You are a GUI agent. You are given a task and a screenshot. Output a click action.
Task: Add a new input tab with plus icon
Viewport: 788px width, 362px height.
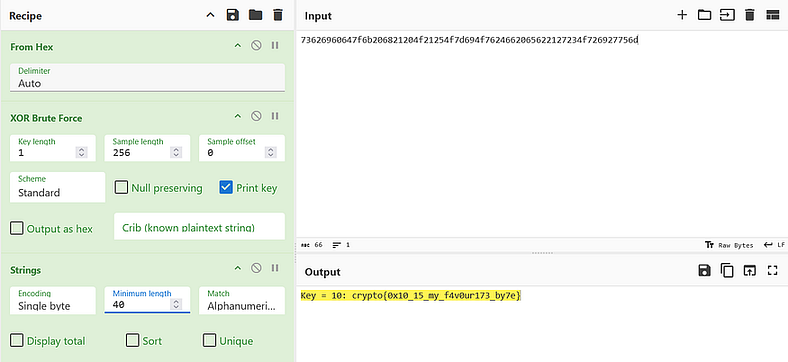click(x=682, y=15)
